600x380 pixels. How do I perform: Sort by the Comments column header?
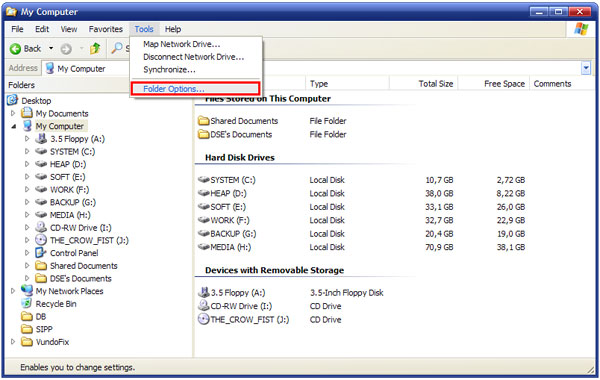[561, 83]
